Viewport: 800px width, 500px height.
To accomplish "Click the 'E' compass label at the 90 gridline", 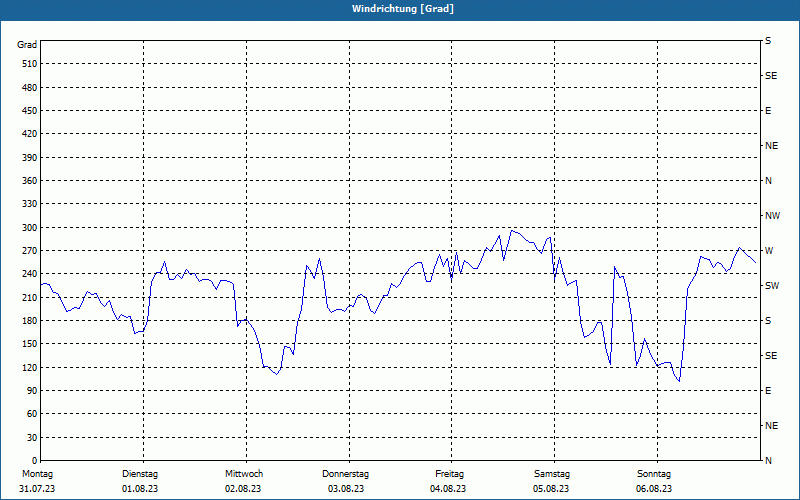I will click(x=768, y=390).
